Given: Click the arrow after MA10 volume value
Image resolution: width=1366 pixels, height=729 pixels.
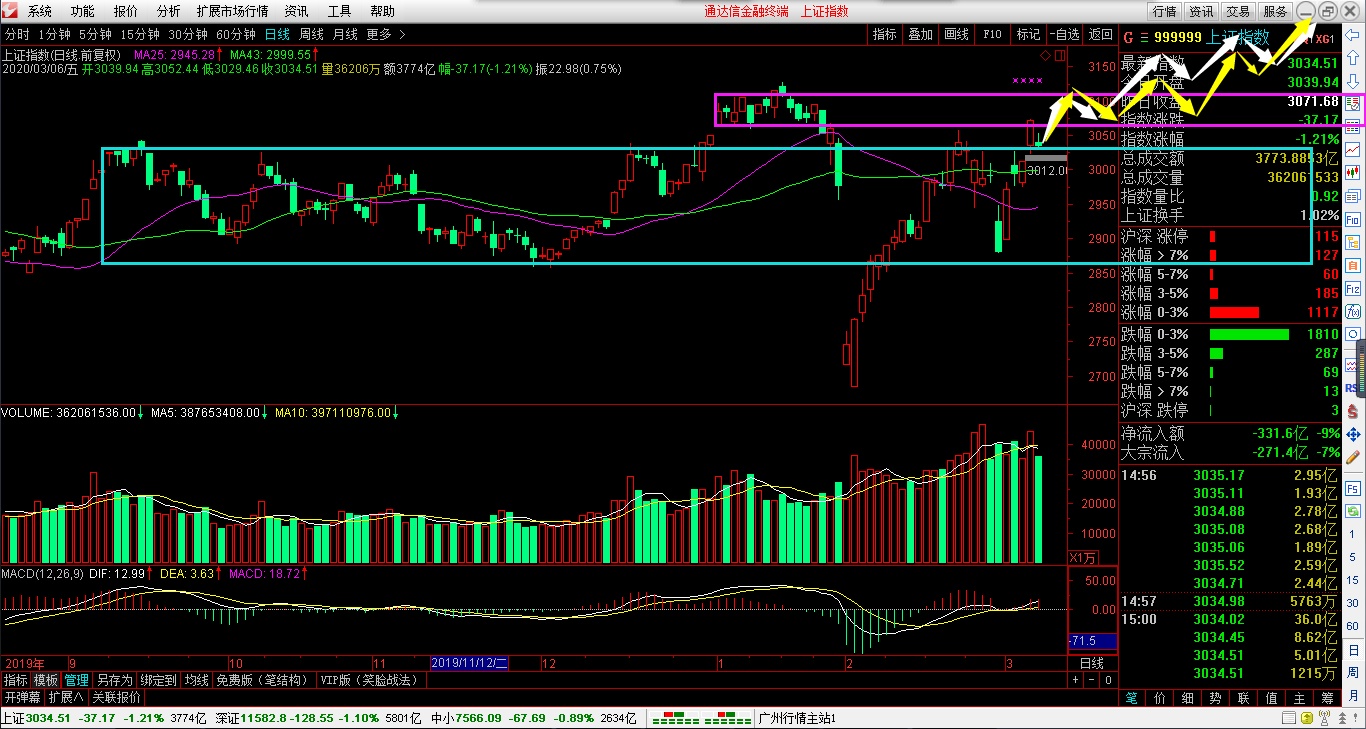Looking at the screenshot, I should pyautogui.click(x=397, y=412).
